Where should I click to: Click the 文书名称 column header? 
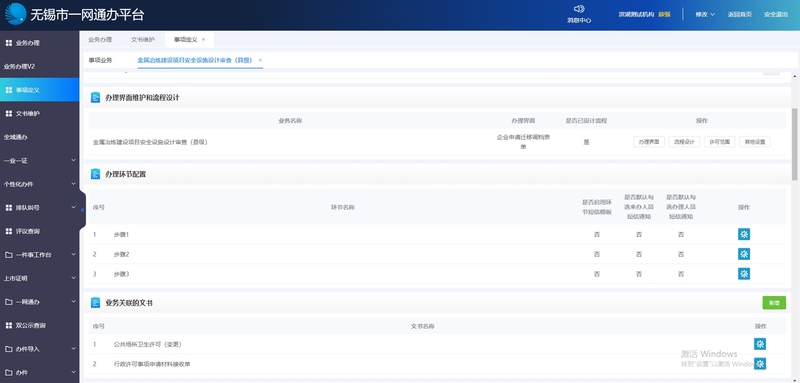click(422, 326)
